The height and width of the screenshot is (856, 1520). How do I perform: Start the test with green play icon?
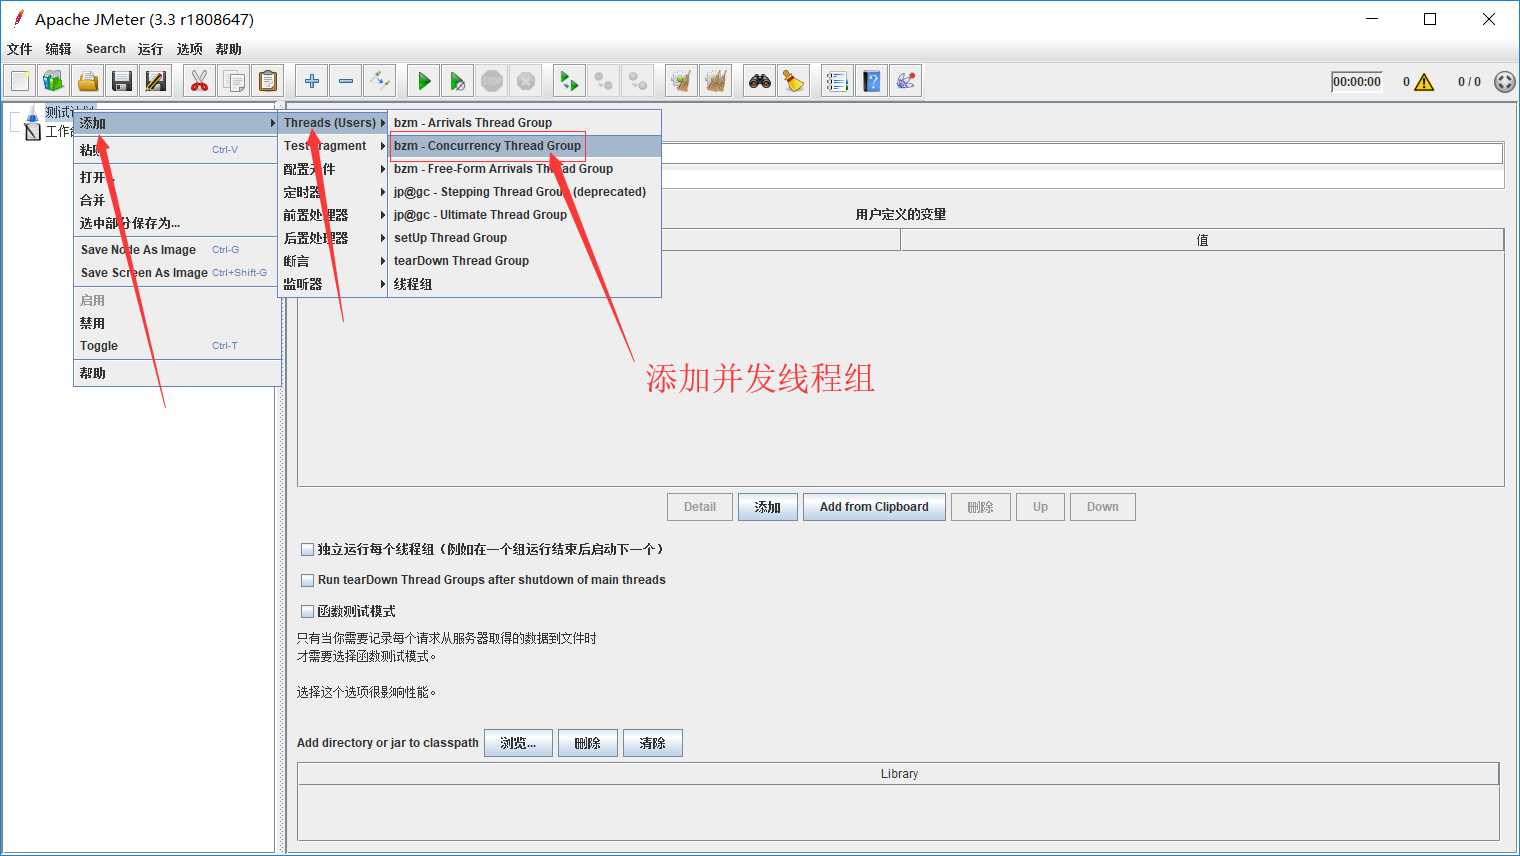point(424,81)
